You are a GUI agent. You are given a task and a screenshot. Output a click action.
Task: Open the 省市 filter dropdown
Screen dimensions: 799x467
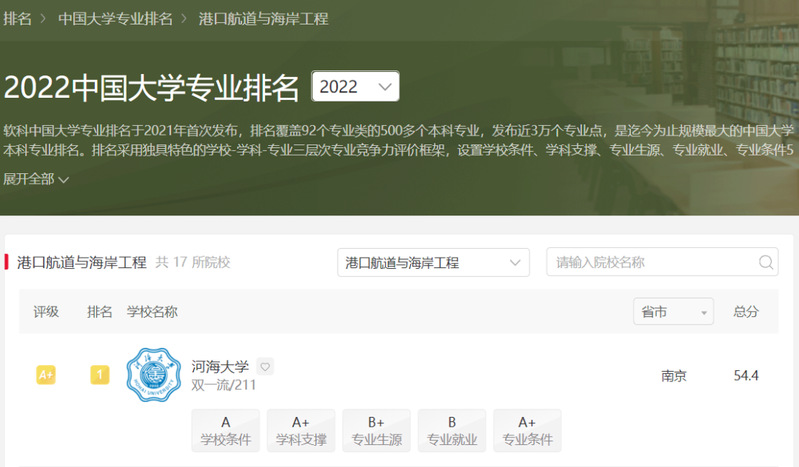pyautogui.click(x=673, y=312)
